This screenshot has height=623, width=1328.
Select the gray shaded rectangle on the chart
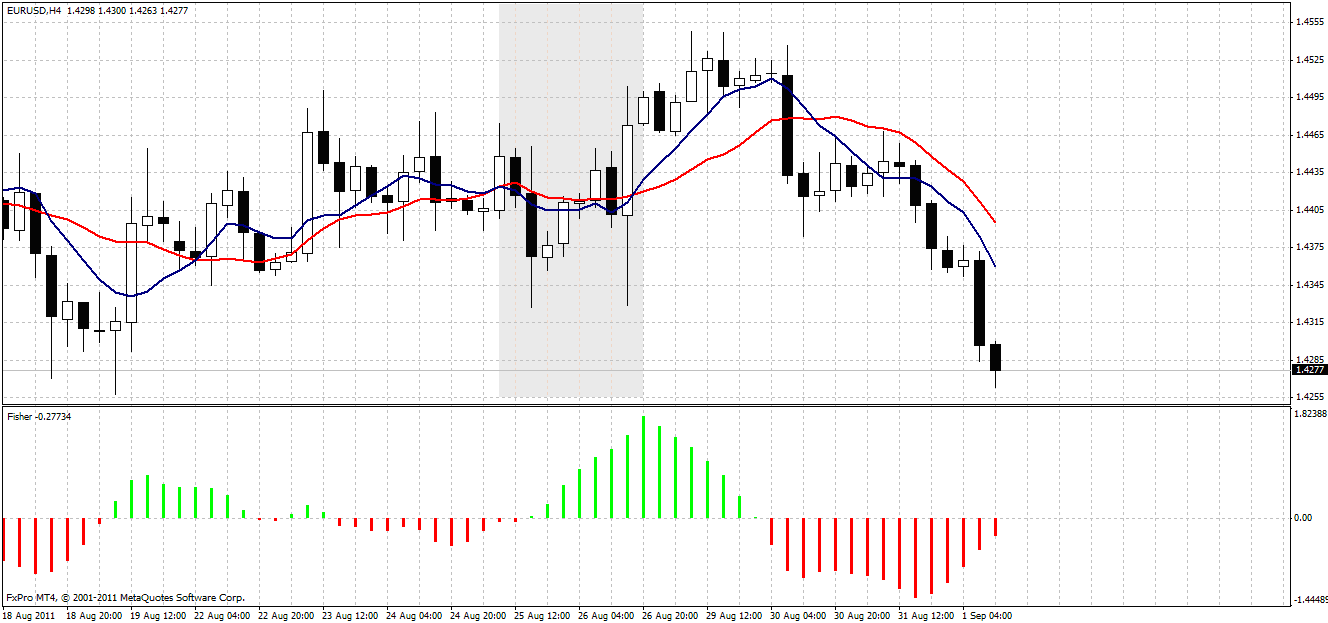pos(571,200)
